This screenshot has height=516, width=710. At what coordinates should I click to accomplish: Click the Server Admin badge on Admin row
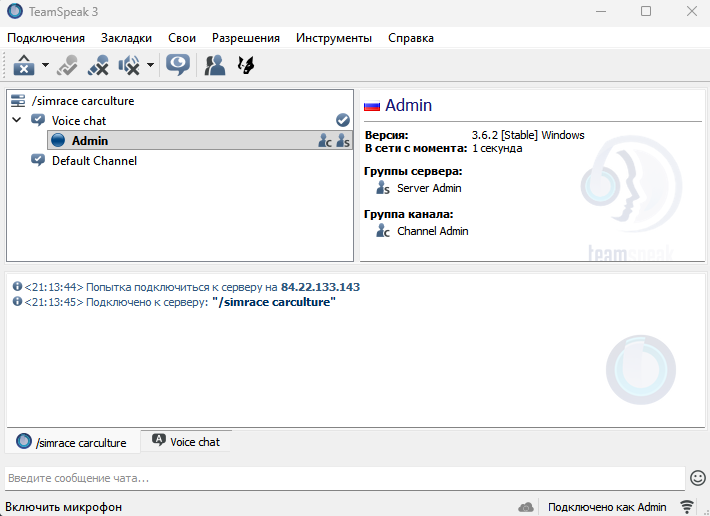coord(343,141)
